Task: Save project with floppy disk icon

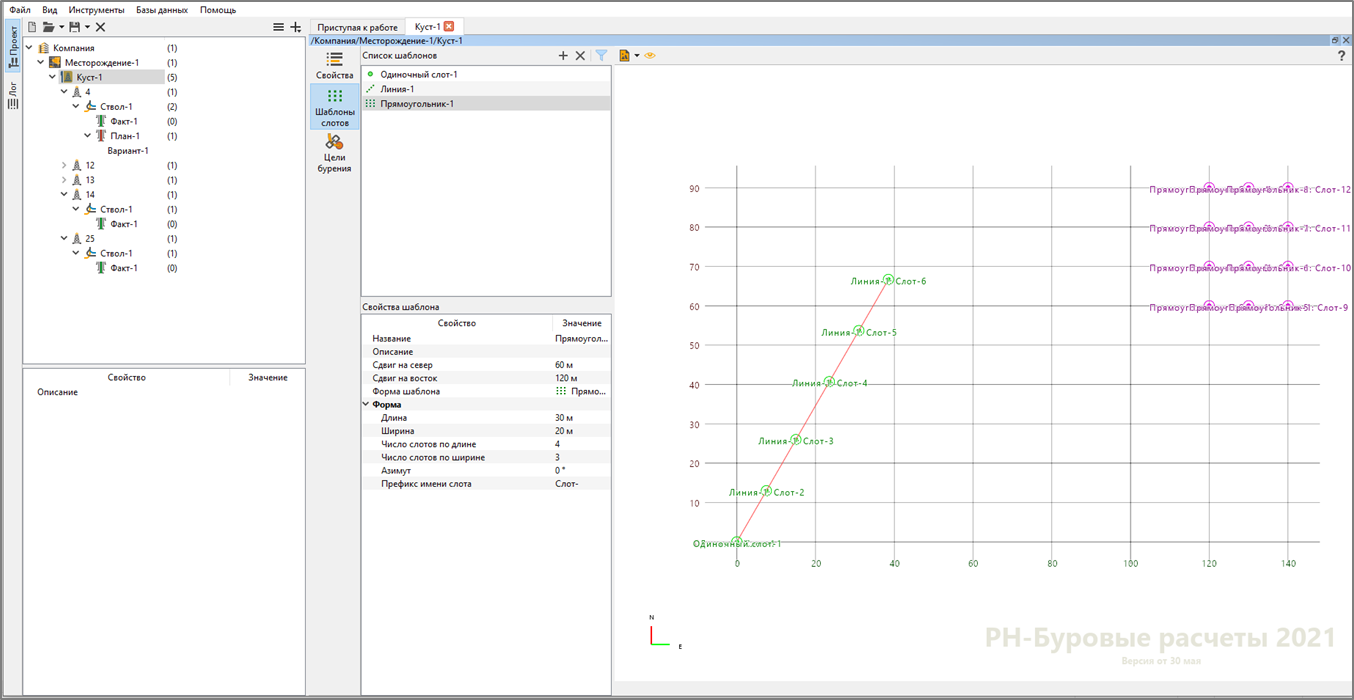Action: point(75,27)
